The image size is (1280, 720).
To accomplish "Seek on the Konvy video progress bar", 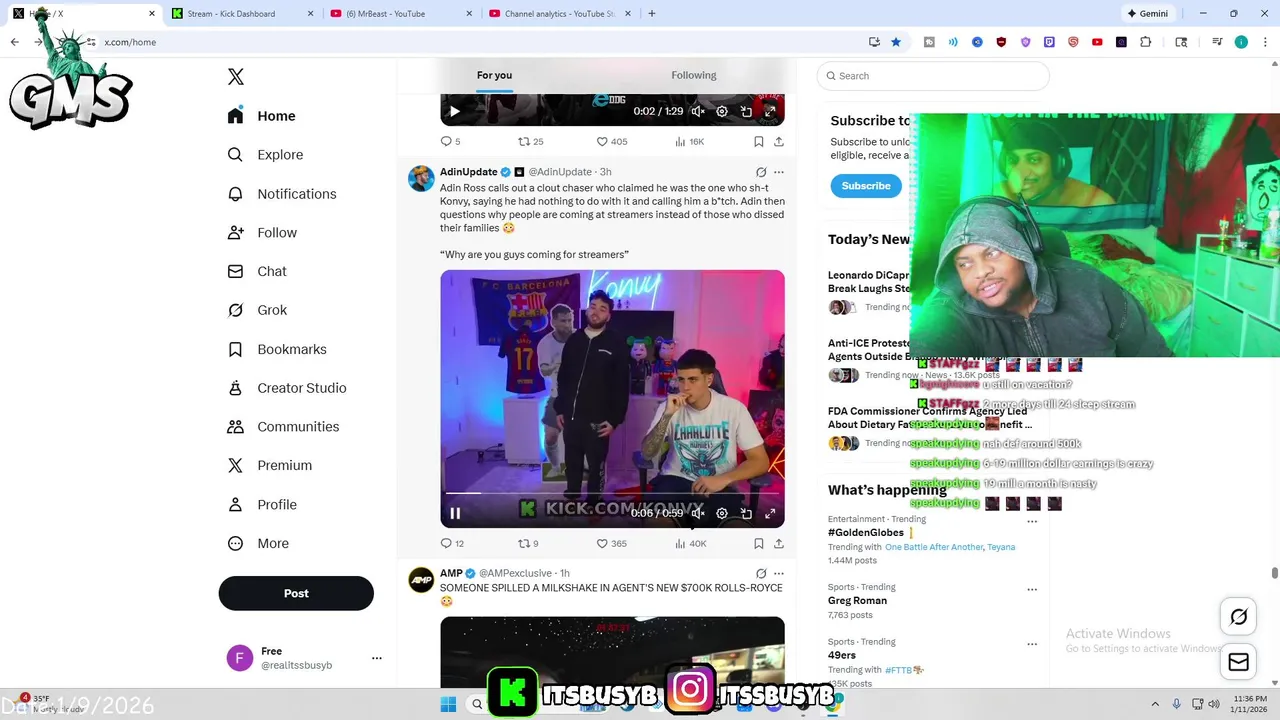I will pyautogui.click(x=612, y=493).
